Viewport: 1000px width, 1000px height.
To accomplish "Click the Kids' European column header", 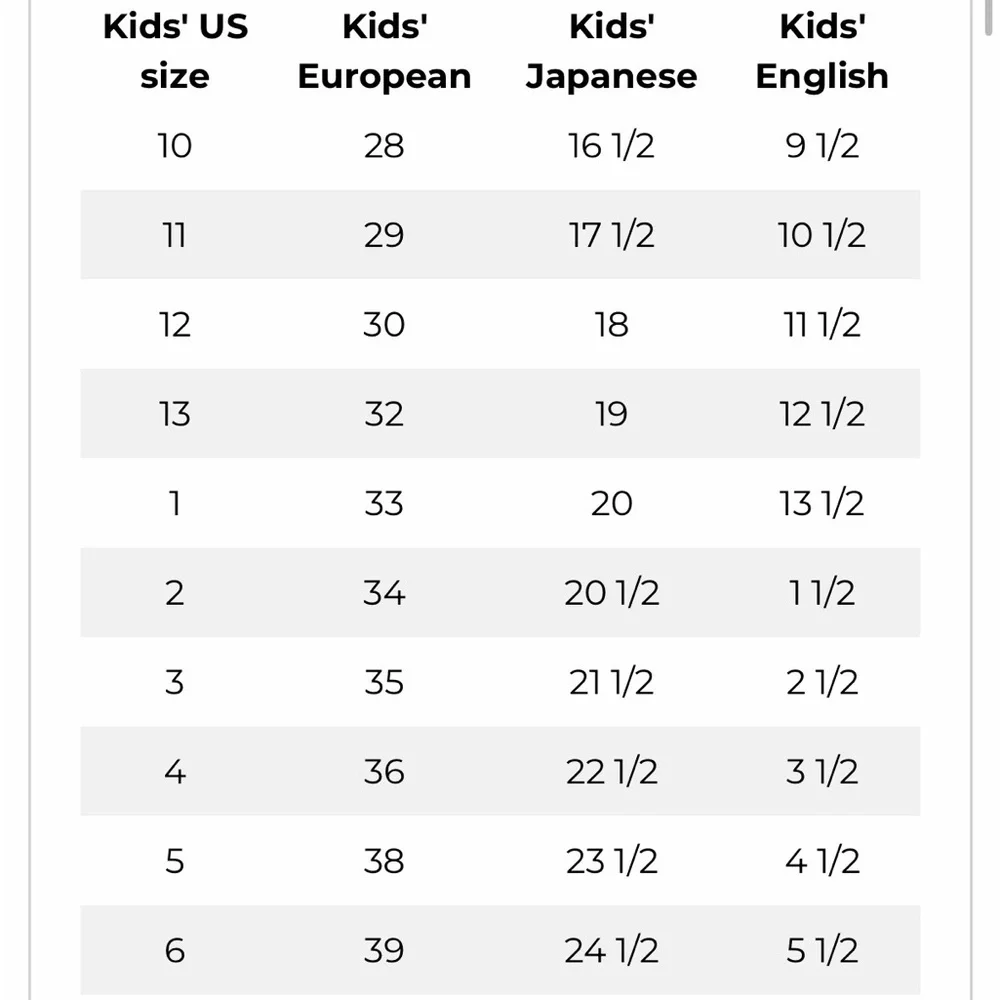I will coord(384,51).
